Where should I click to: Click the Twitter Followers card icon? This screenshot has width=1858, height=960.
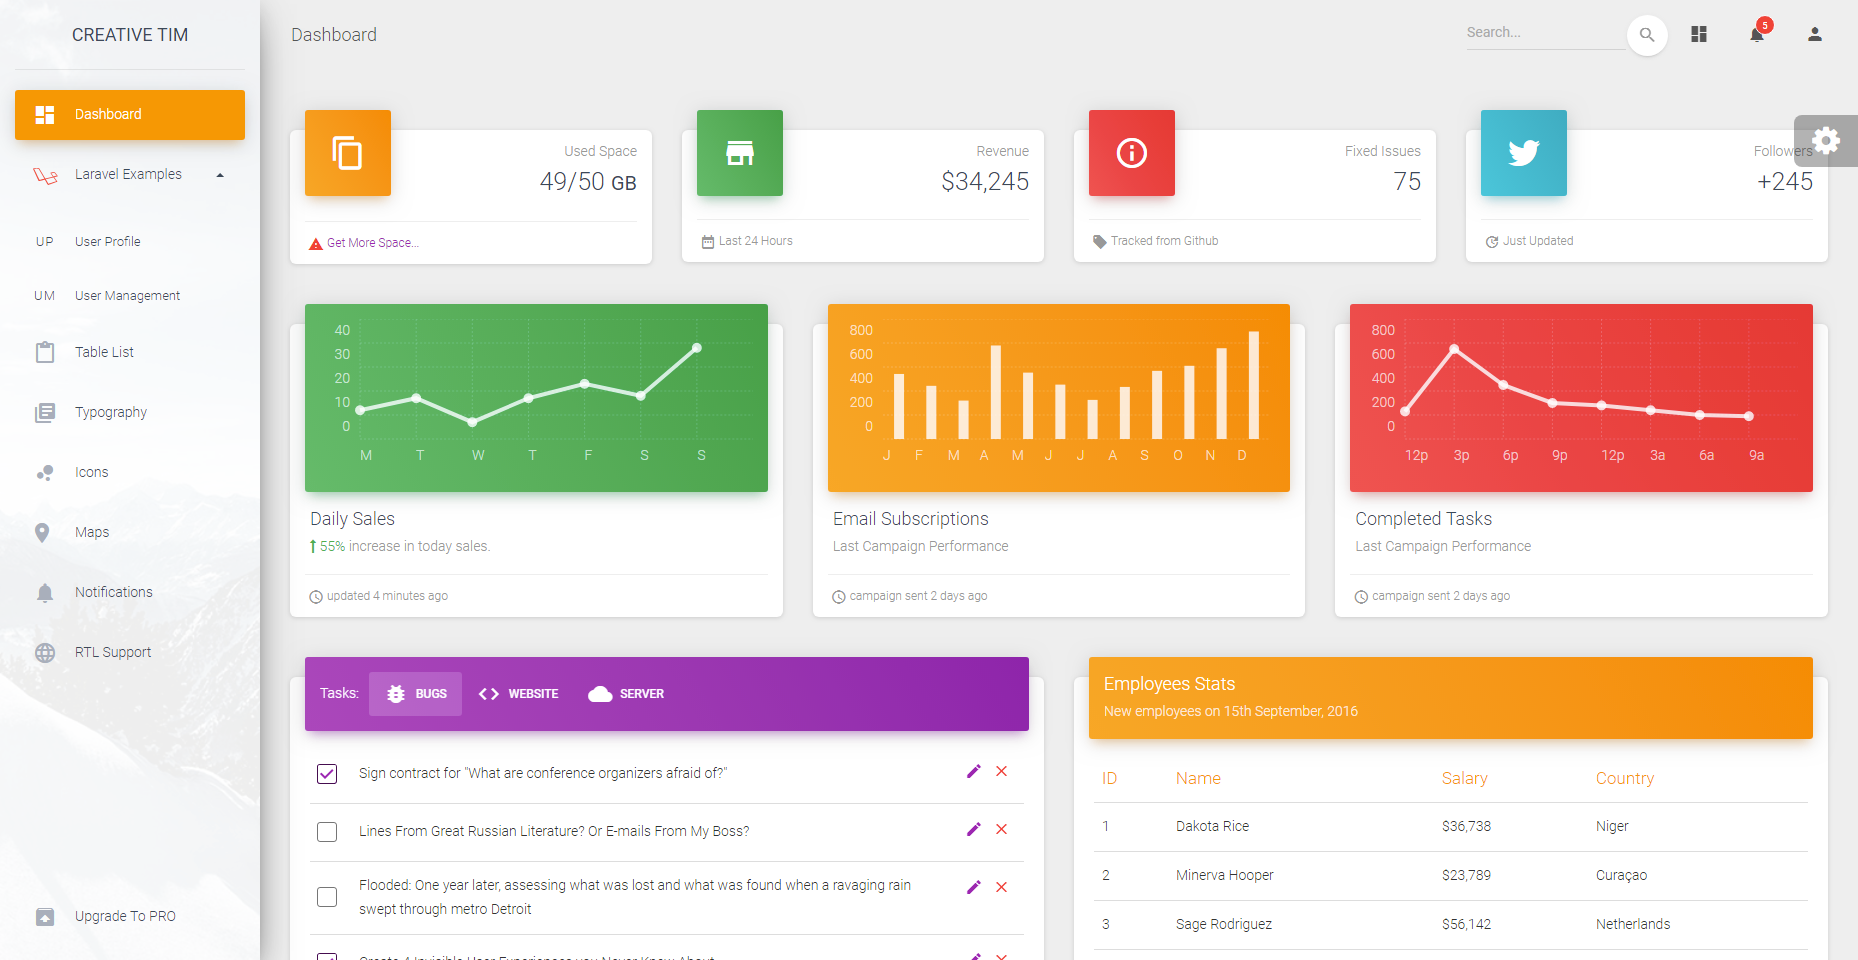(1523, 153)
